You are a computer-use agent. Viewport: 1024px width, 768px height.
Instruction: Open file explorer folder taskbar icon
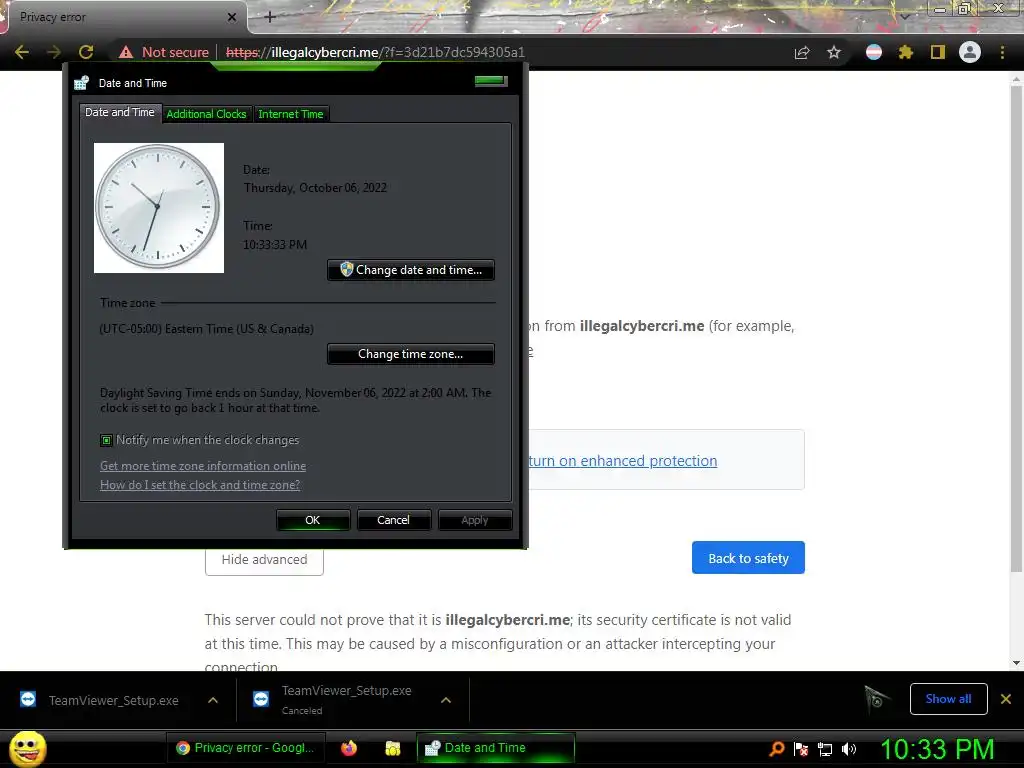(x=392, y=748)
